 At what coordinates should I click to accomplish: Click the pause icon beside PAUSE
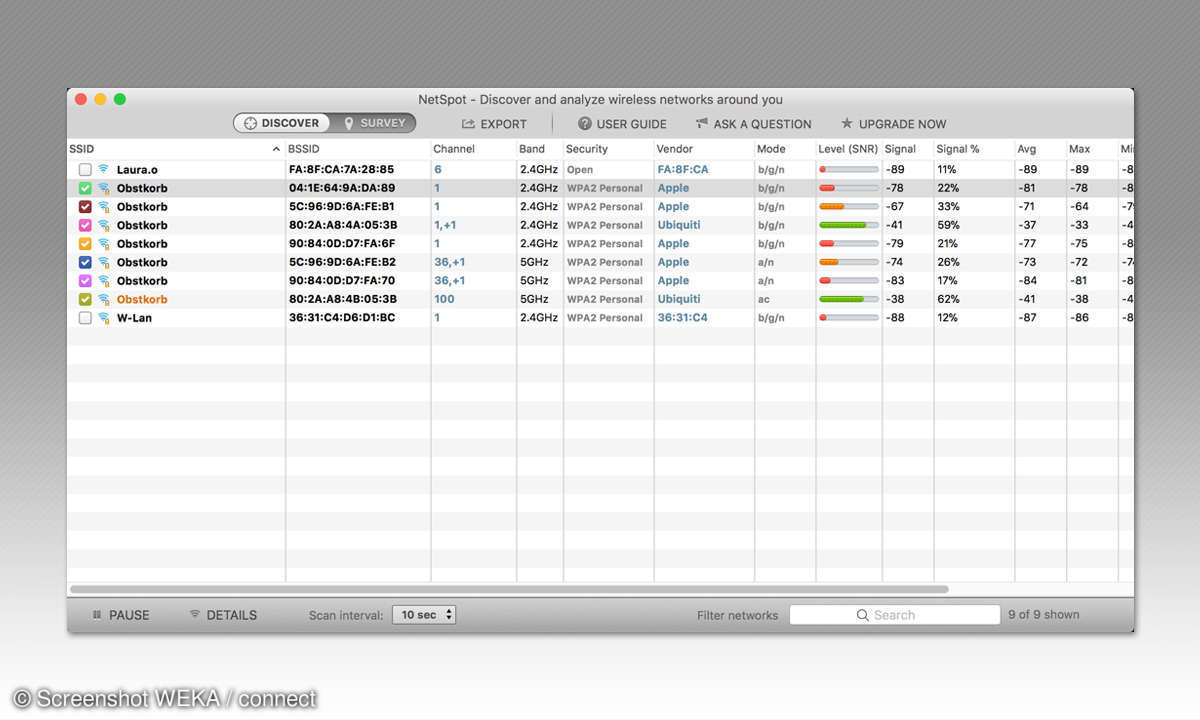[97, 615]
